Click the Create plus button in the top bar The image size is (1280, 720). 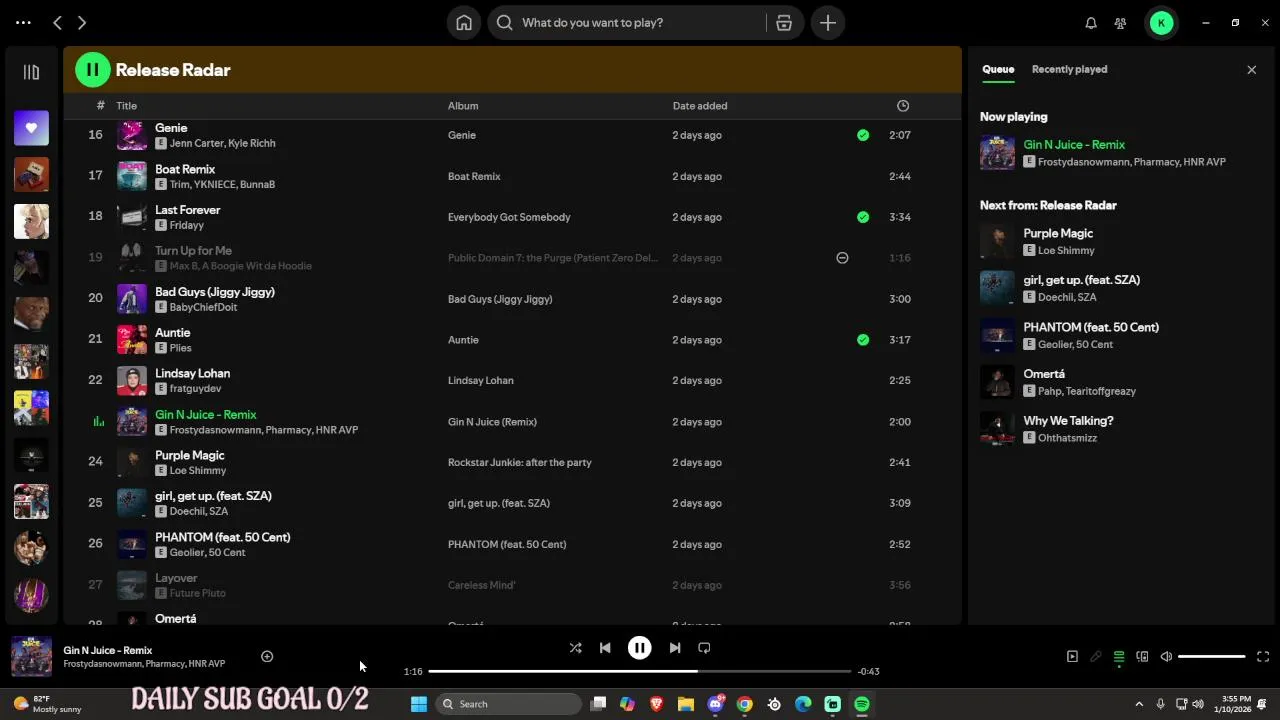tap(828, 23)
